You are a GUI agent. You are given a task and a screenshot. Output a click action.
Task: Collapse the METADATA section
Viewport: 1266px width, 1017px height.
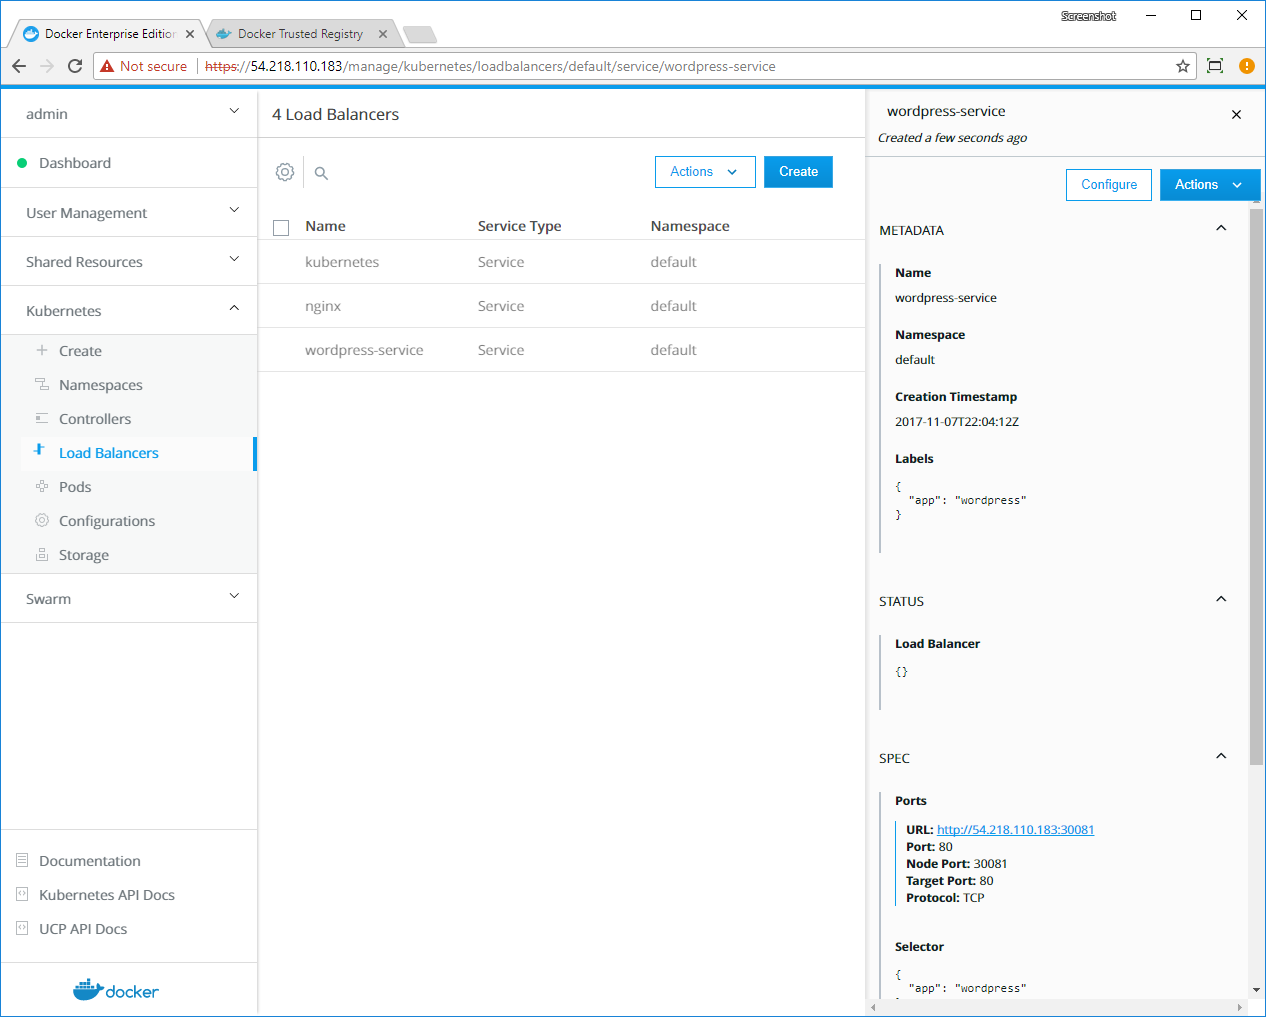(1220, 229)
